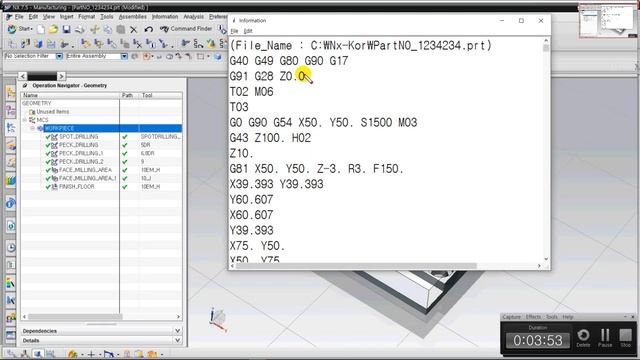Click the left arrow next to the black navigator tab
Image resolution: width=640 pixels, height=360 pixels.
coord(23,76)
